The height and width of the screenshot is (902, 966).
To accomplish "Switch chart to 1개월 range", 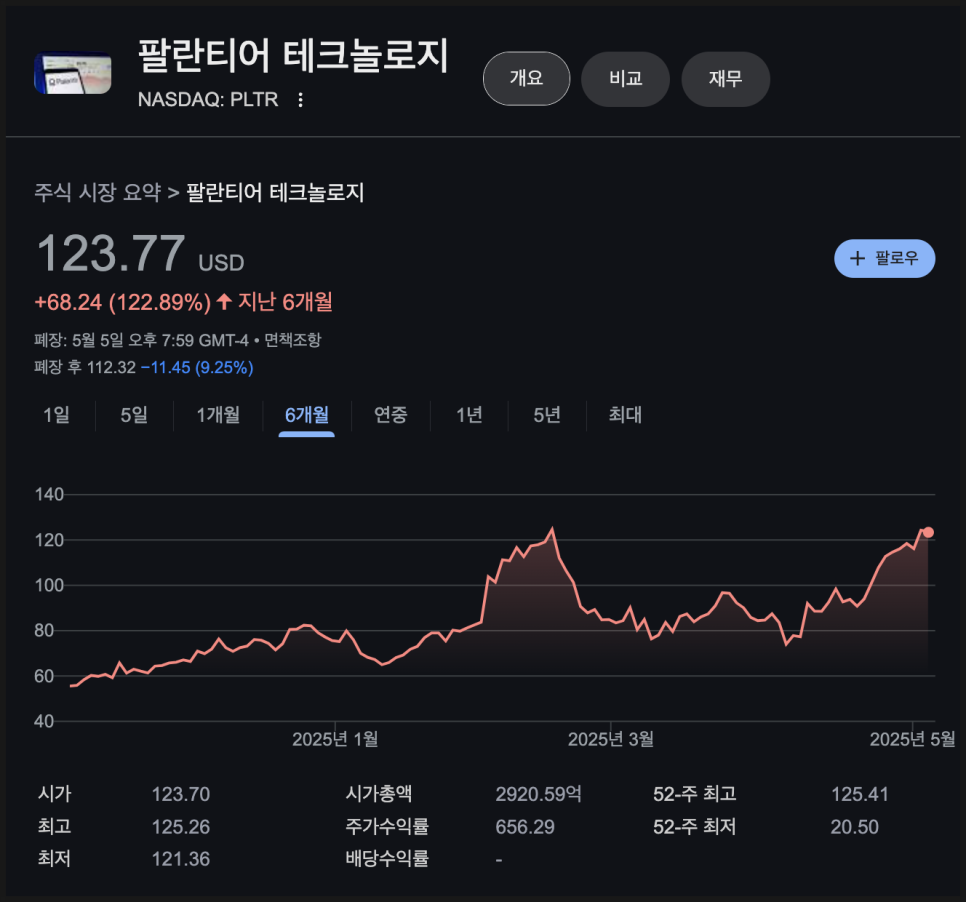I will pos(217,415).
